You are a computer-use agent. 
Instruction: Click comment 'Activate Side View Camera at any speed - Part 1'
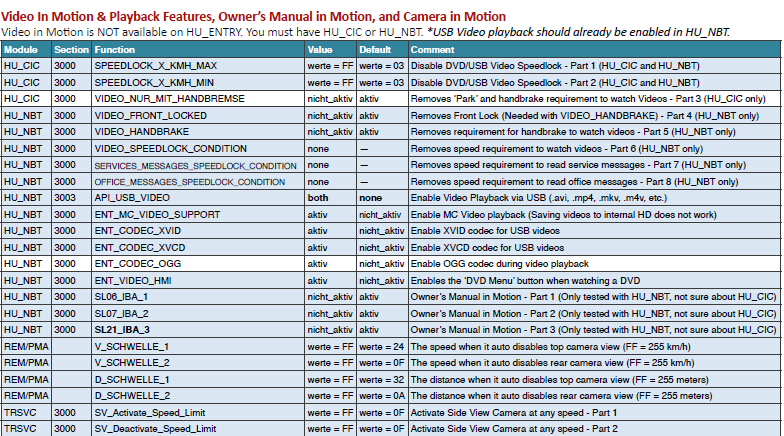click(x=514, y=412)
